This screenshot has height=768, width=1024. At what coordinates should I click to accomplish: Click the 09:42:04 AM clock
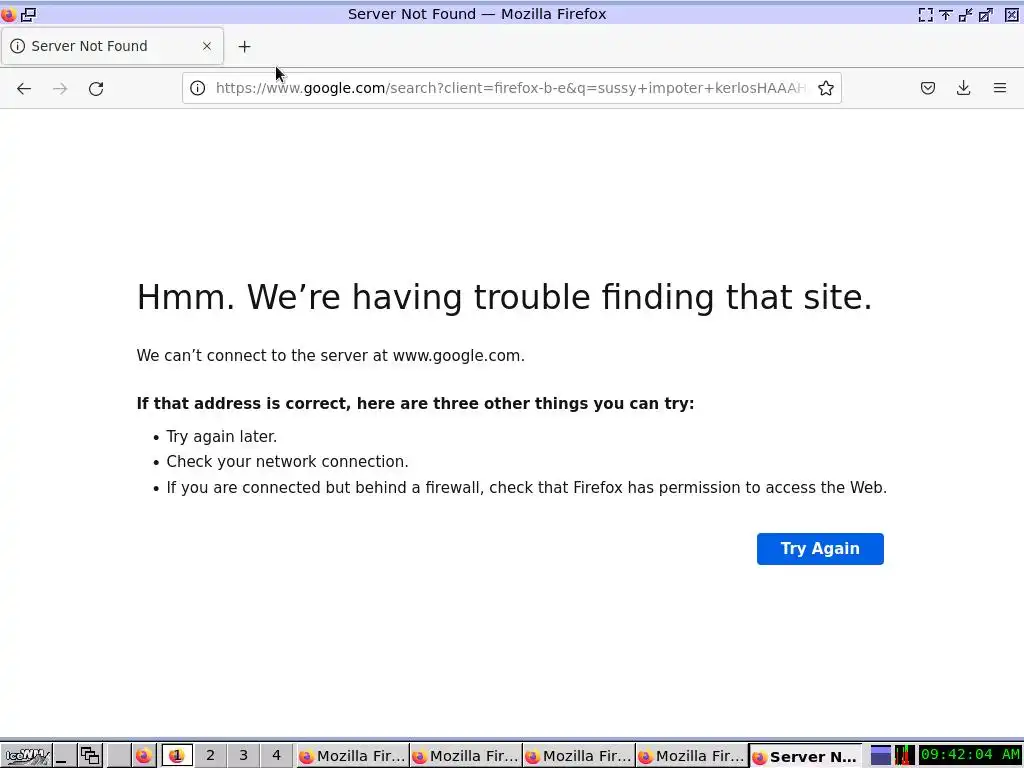(x=970, y=756)
